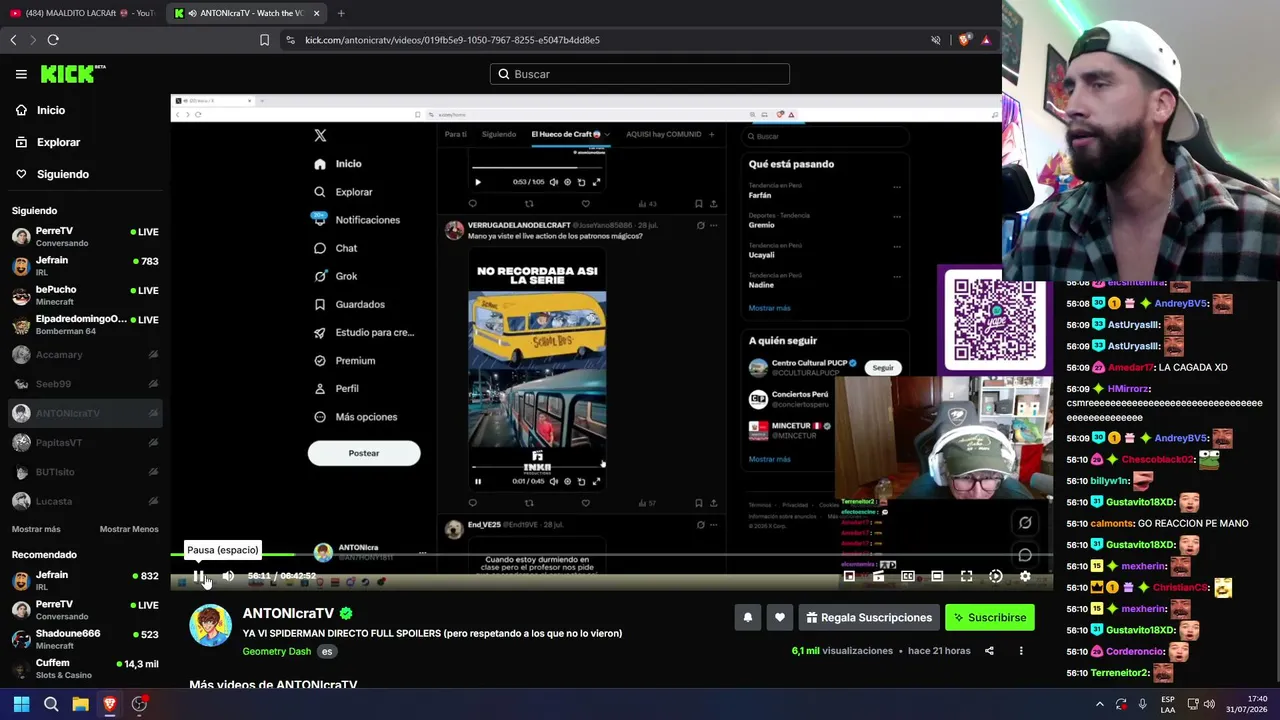Toggle closed captions in the player
Image resolution: width=1280 pixels, height=720 pixels.
908,576
